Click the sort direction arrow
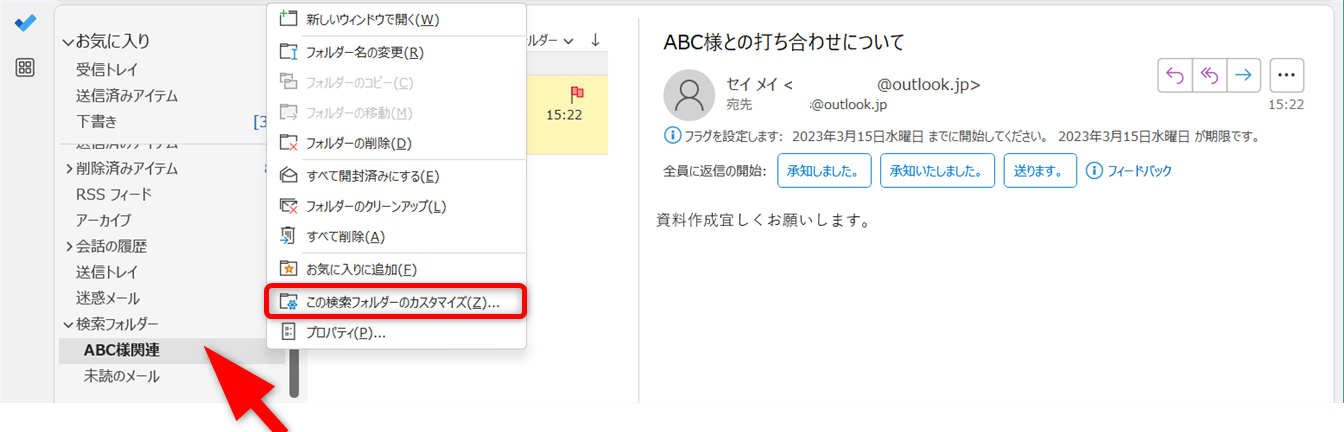1344x432 pixels. click(595, 40)
